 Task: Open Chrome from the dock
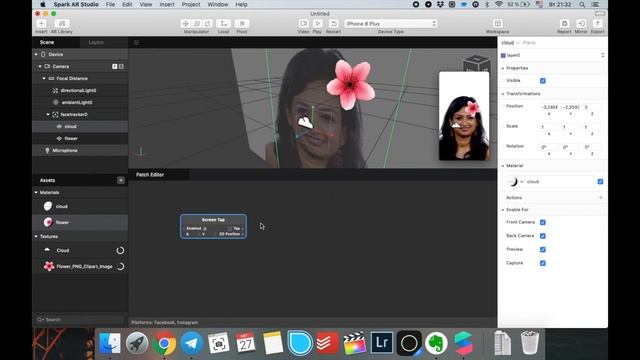click(164, 343)
